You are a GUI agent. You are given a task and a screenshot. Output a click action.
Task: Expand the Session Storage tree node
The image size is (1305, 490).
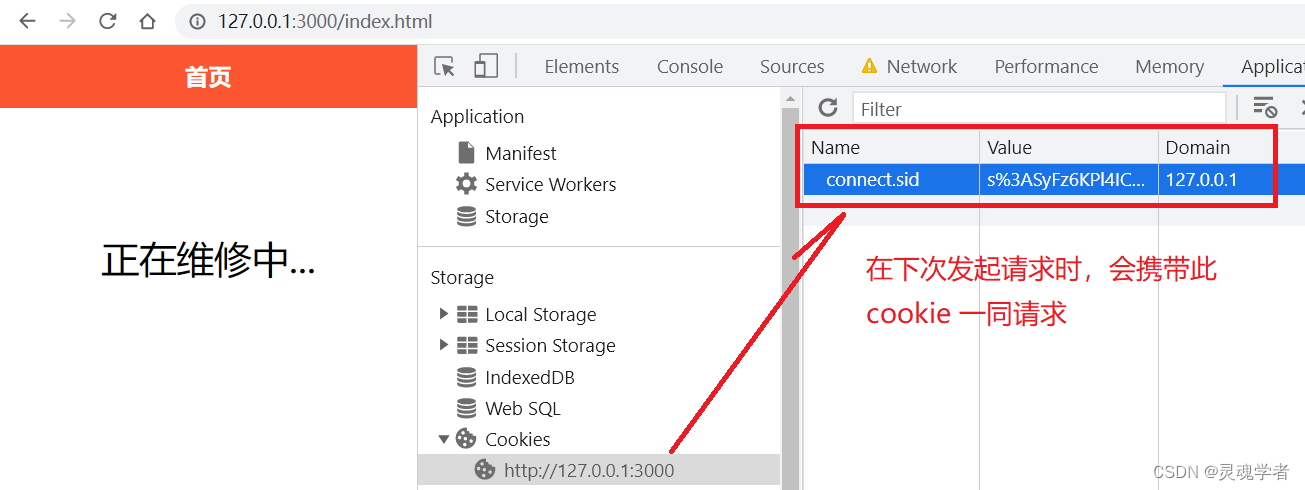click(444, 345)
